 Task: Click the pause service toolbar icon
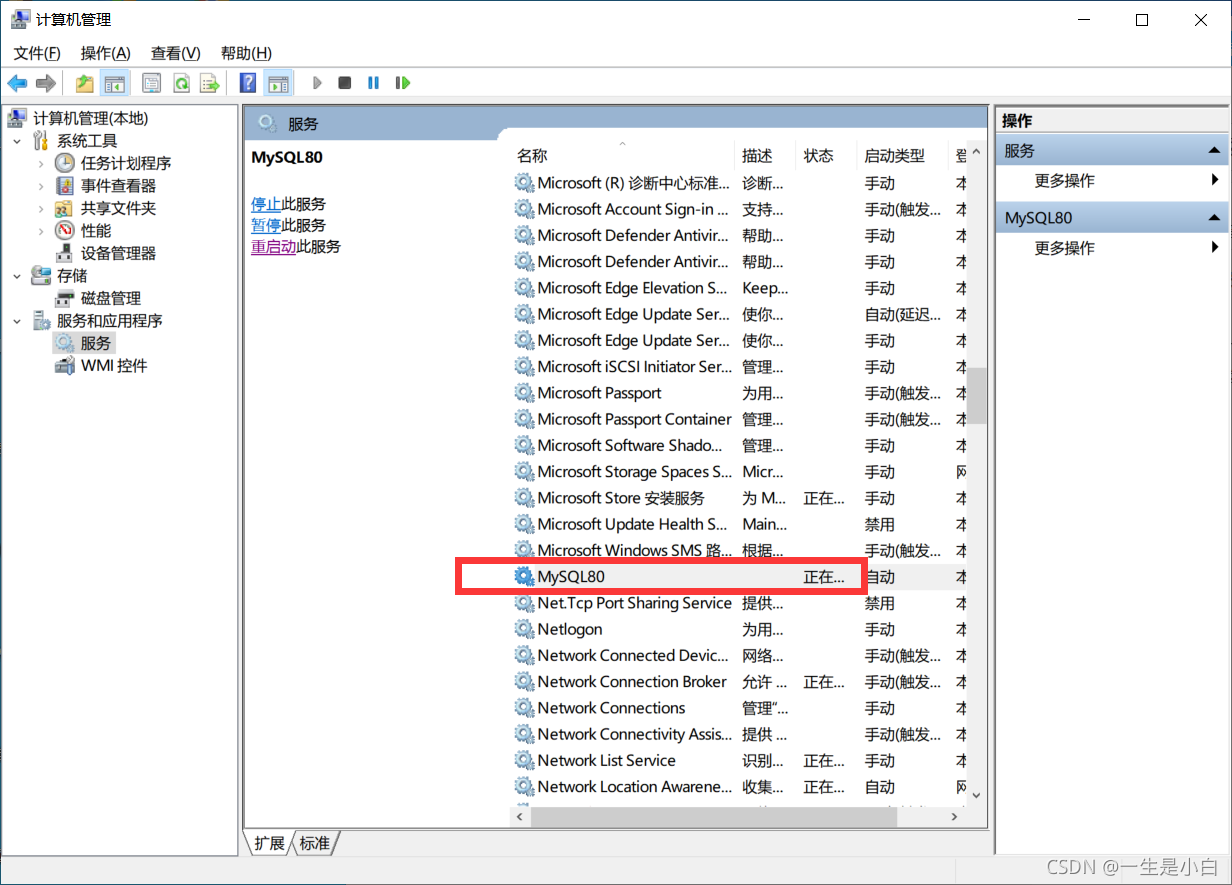pyautogui.click(x=373, y=83)
